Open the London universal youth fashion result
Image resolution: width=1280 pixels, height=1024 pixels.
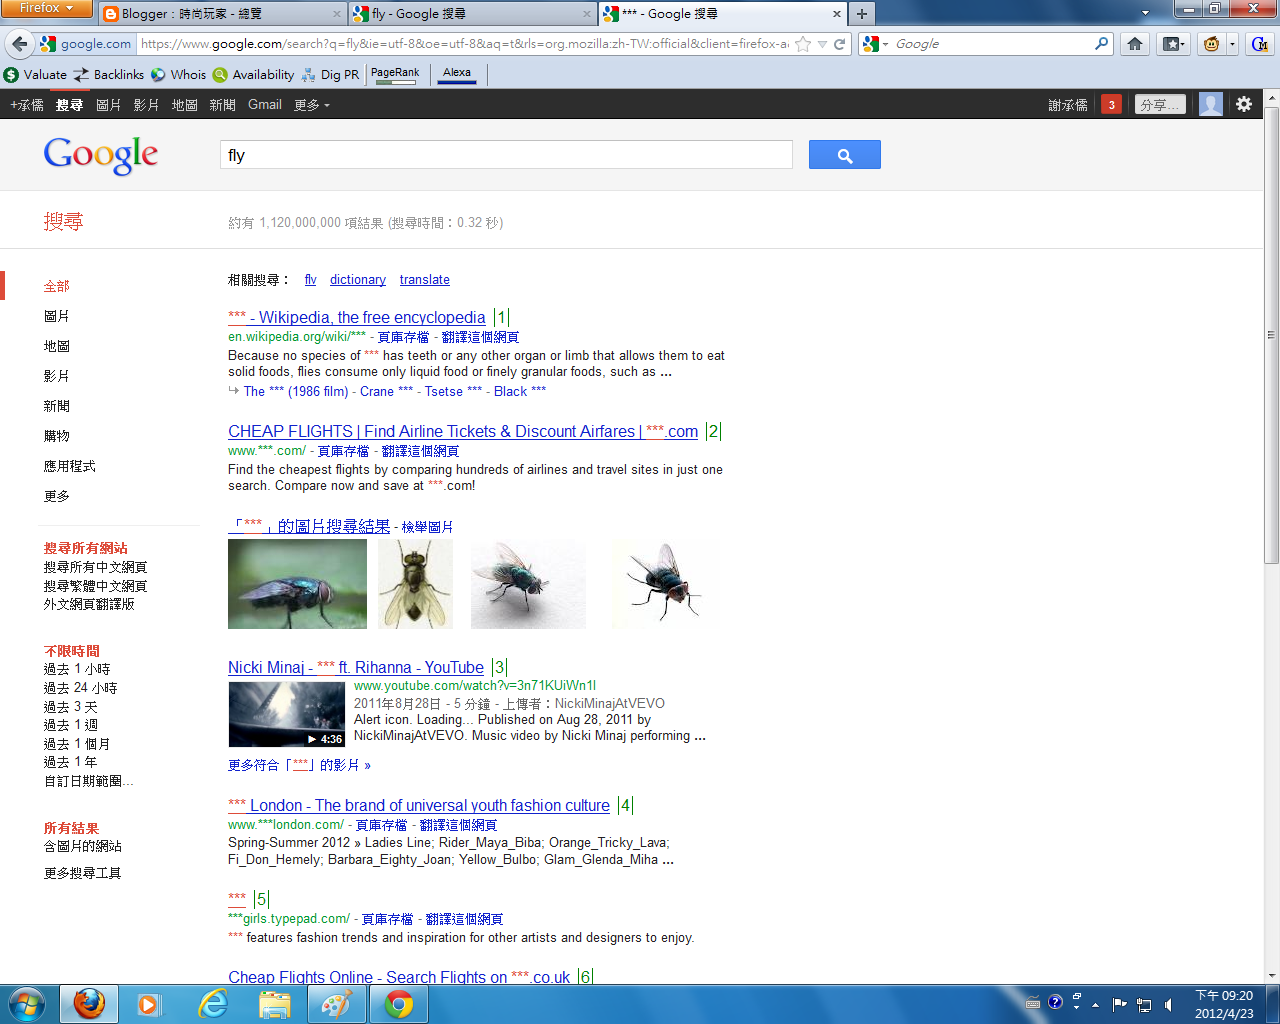point(419,805)
